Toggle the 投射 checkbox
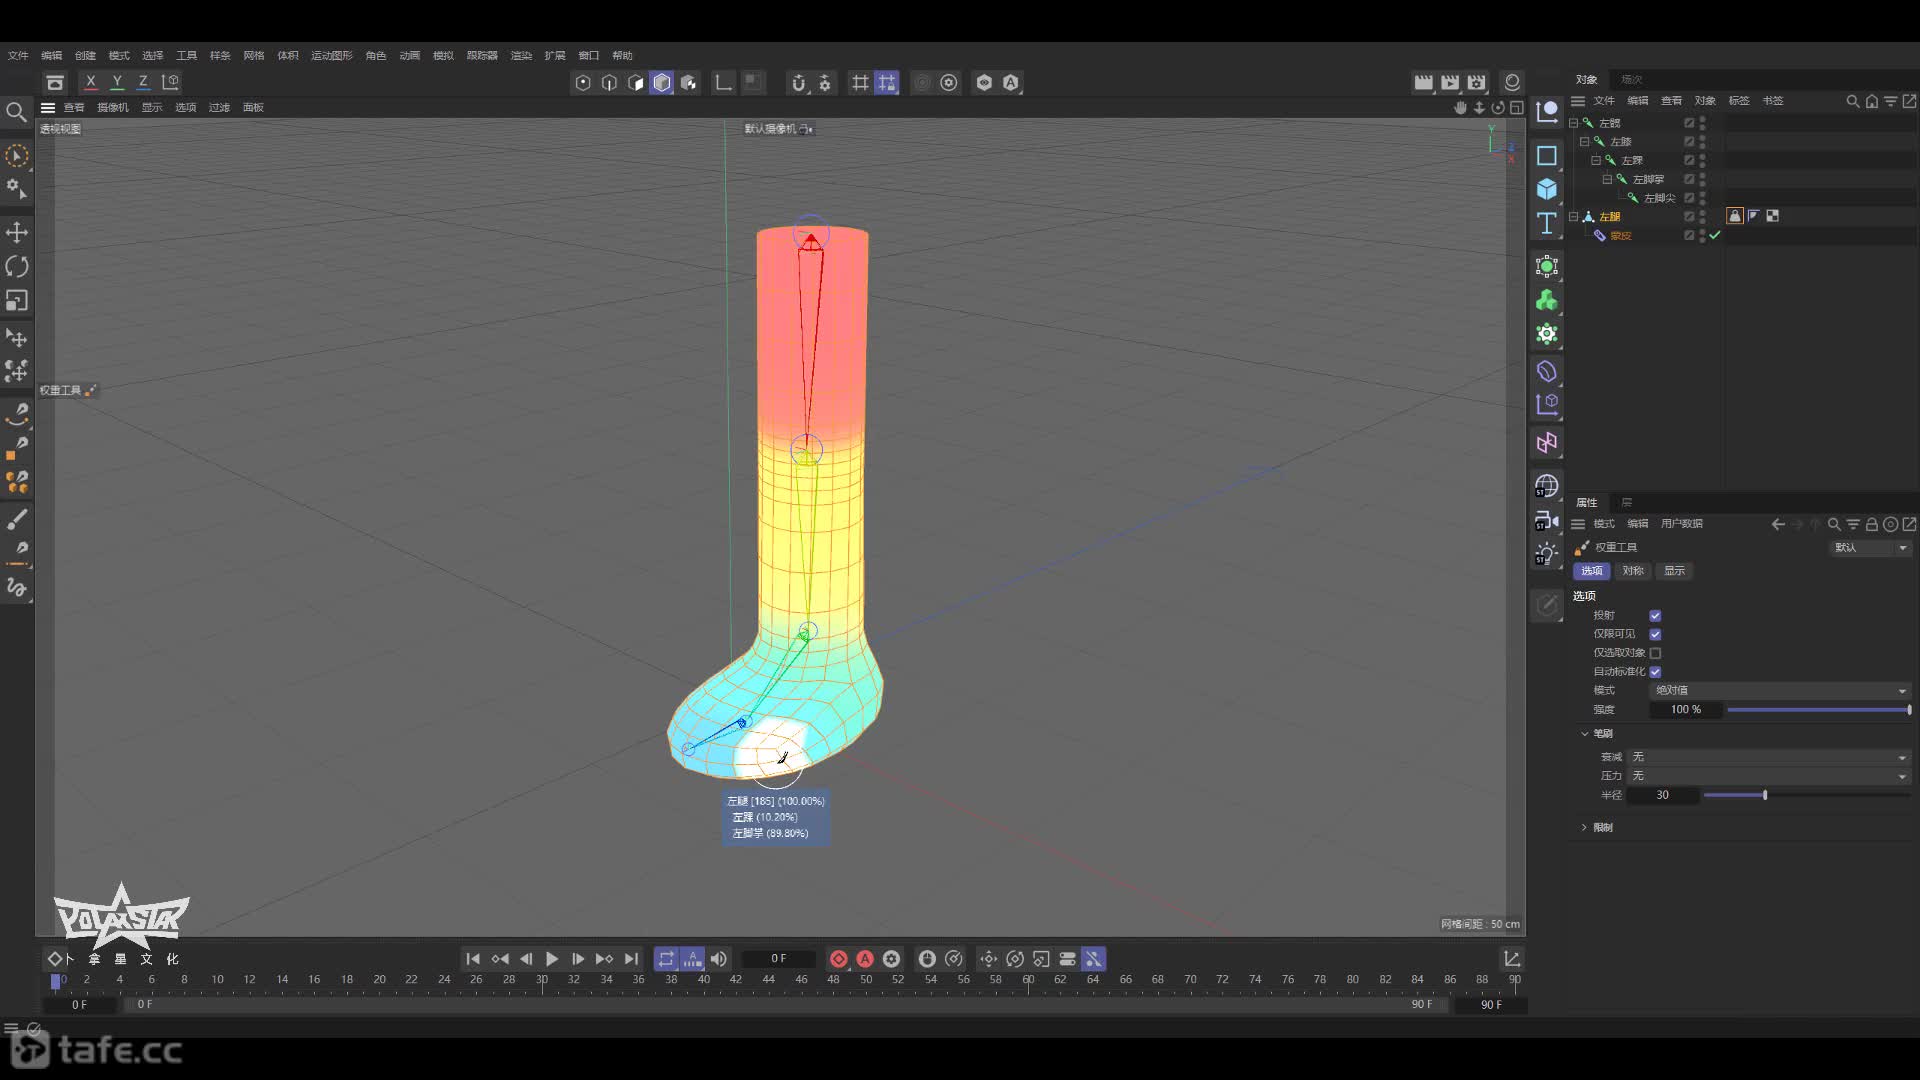The image size is (1920, 1080). pyautogui.click(x=1655, y=616)
